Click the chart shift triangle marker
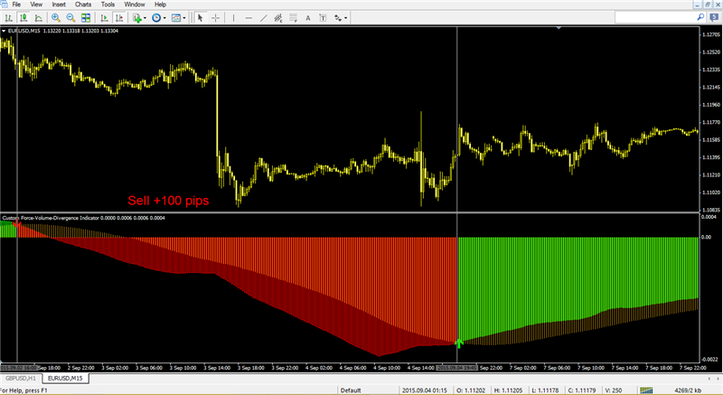This screenshot has height=395, width=723. pos(558,28)
